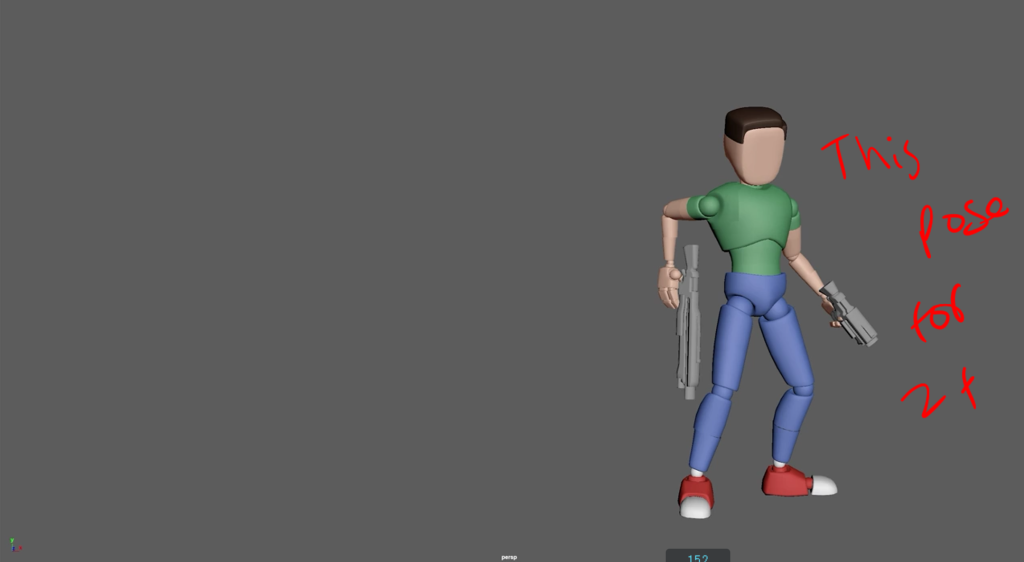1024x562 pixels.
Task: Select the pistol in the character's hand
Action: (x=848, y=313)
